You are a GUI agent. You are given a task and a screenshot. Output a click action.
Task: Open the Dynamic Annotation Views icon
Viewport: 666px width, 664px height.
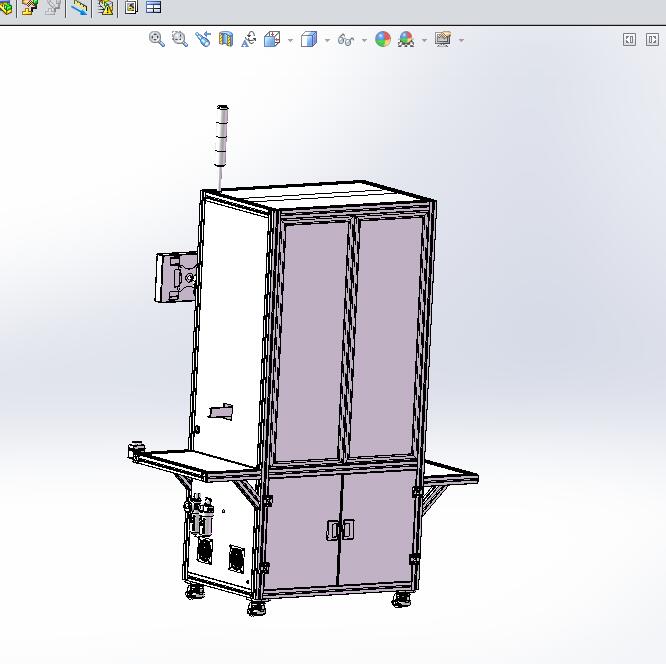[x=249, y=40]
